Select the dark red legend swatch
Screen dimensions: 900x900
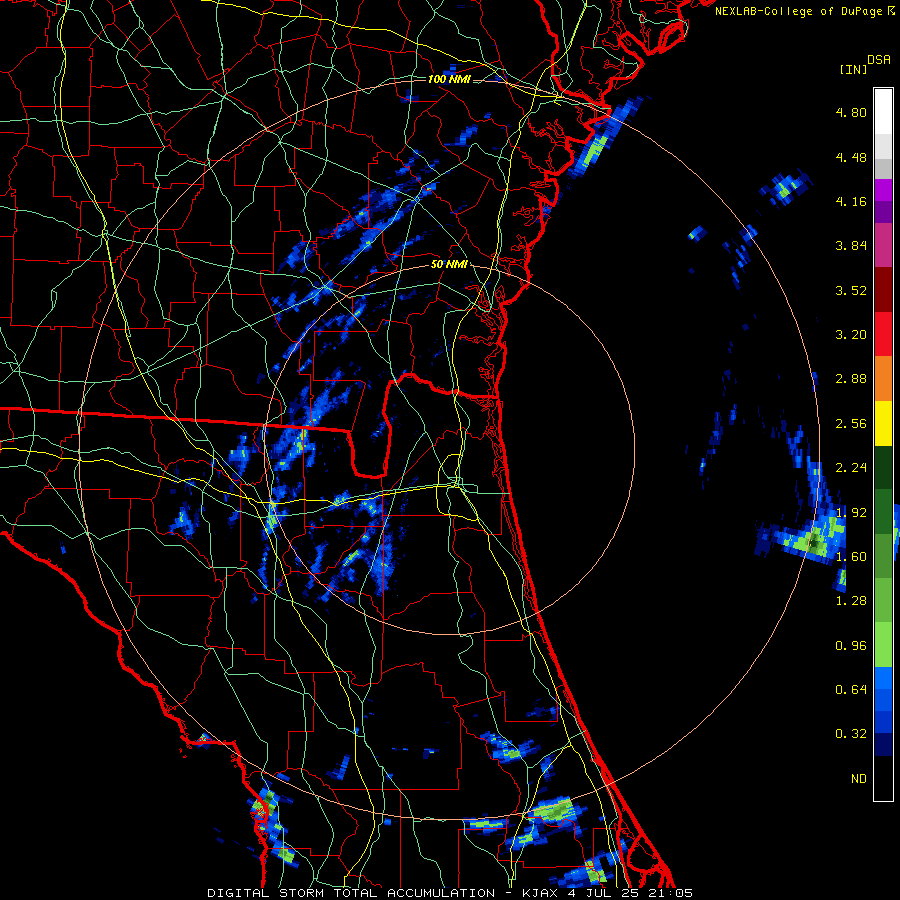click(x=883, y=290)
